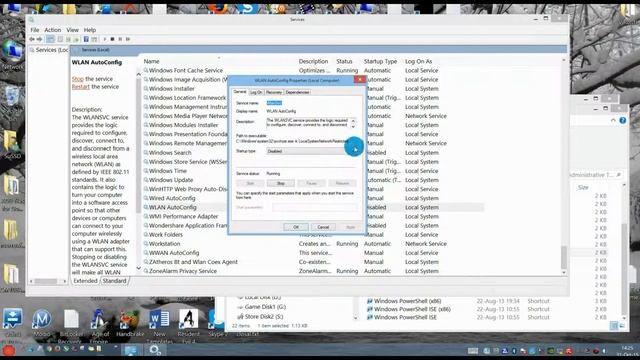
Task: Click the Network desktop icon
Action: tap(12, 56)
